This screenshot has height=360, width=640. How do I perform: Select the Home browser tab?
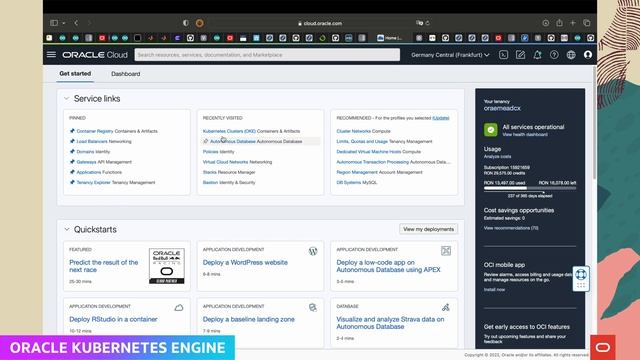click(x=390, y=38)
